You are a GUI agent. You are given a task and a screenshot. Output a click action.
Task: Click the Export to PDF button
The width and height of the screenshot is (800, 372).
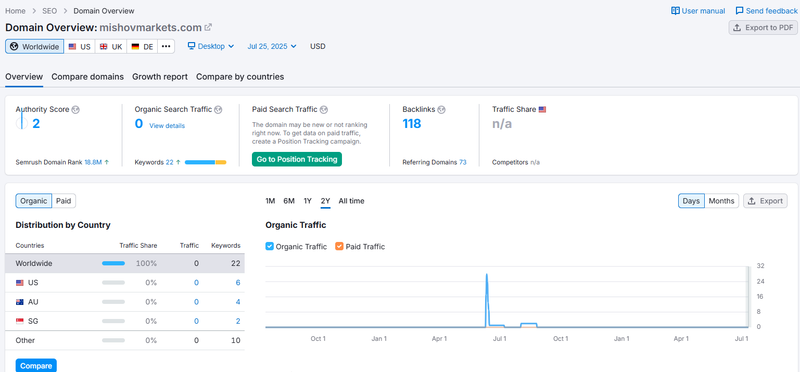point(763,28)
